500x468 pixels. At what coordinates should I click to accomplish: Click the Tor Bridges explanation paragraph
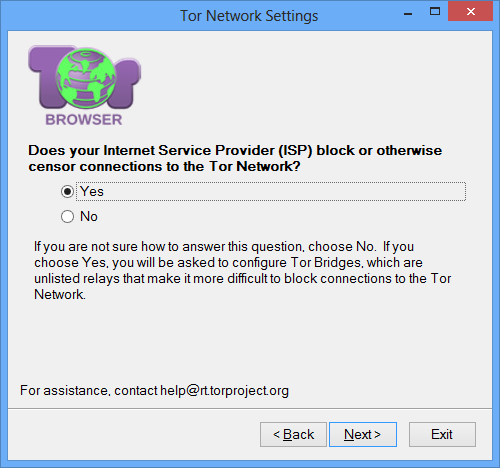point(242,271)
